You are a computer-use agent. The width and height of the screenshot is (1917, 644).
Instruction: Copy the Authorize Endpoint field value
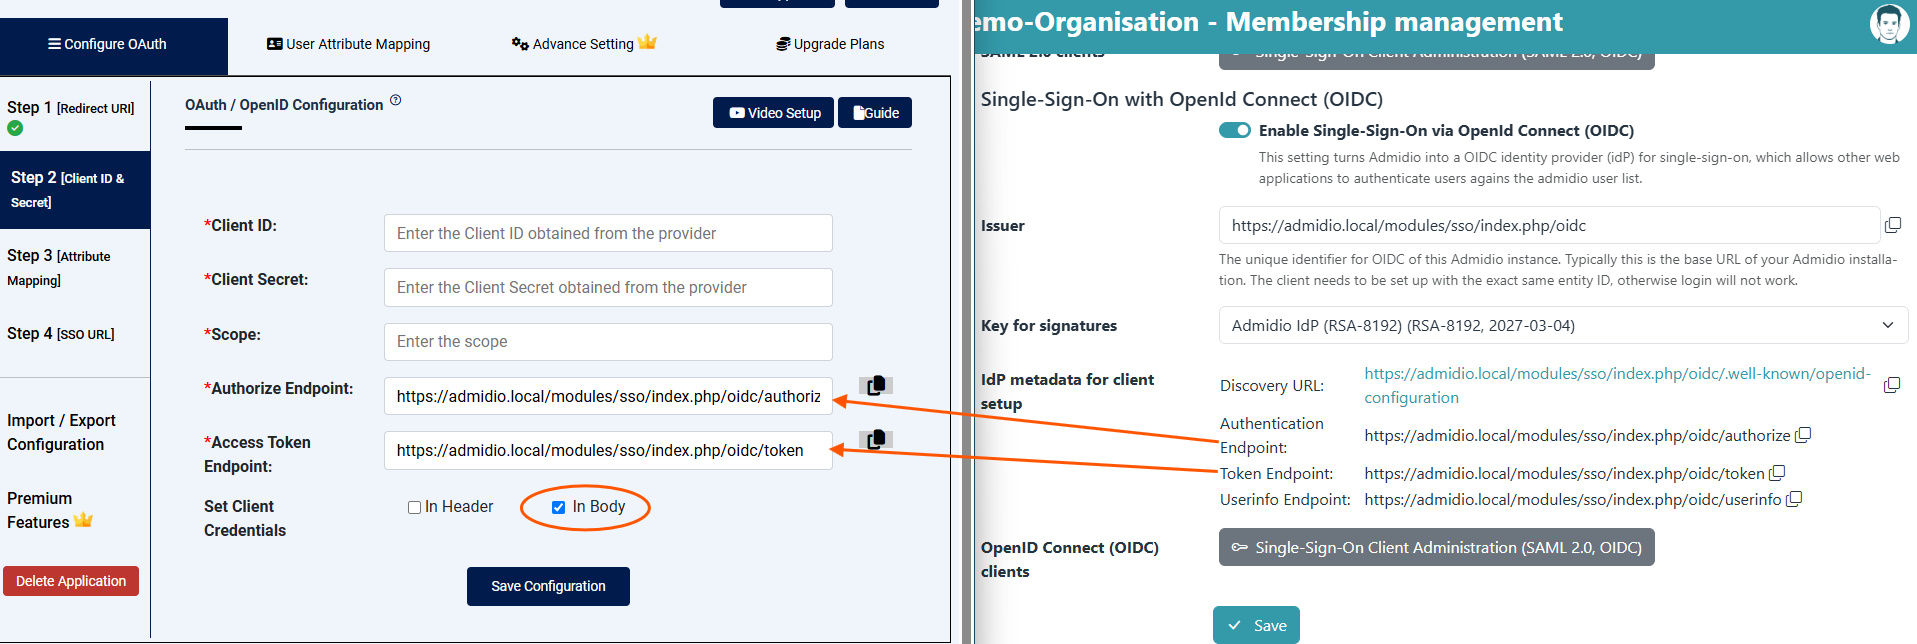[x=876, y=386]
